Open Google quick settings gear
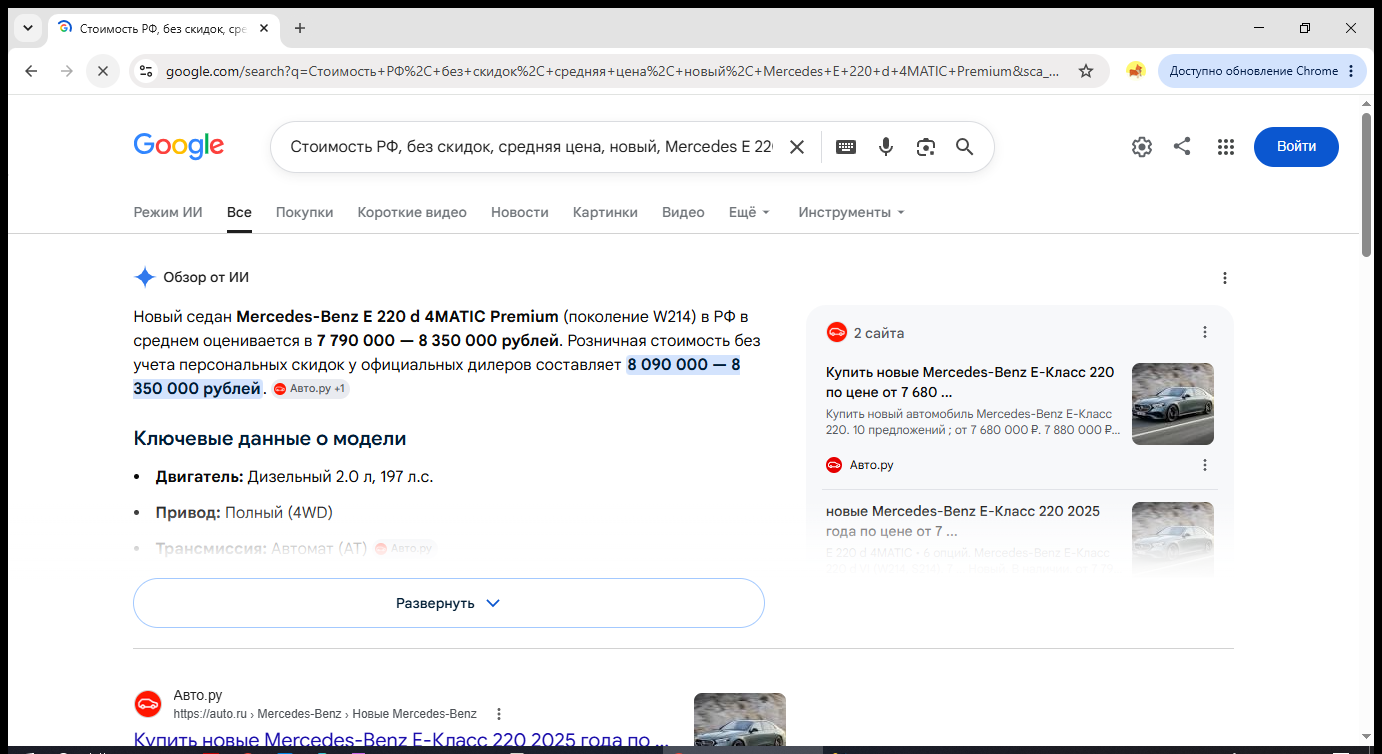The width and height of the screenshot is (1382, 754). click(1142, 147)
